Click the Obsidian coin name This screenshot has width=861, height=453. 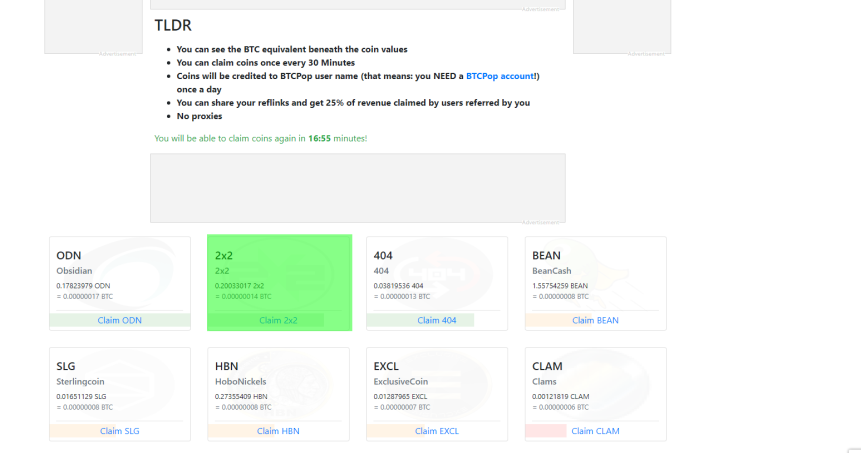coord(74,271)
